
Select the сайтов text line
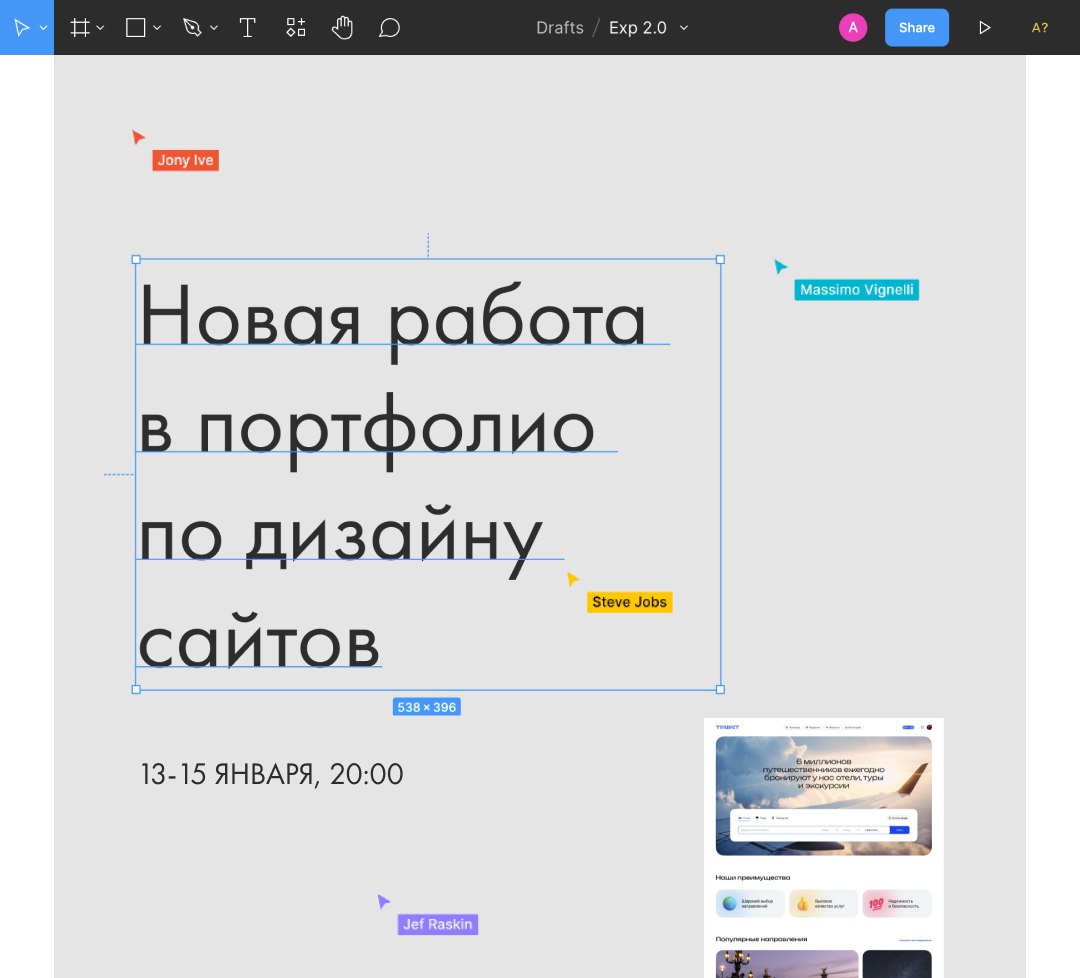click(259, 642)
